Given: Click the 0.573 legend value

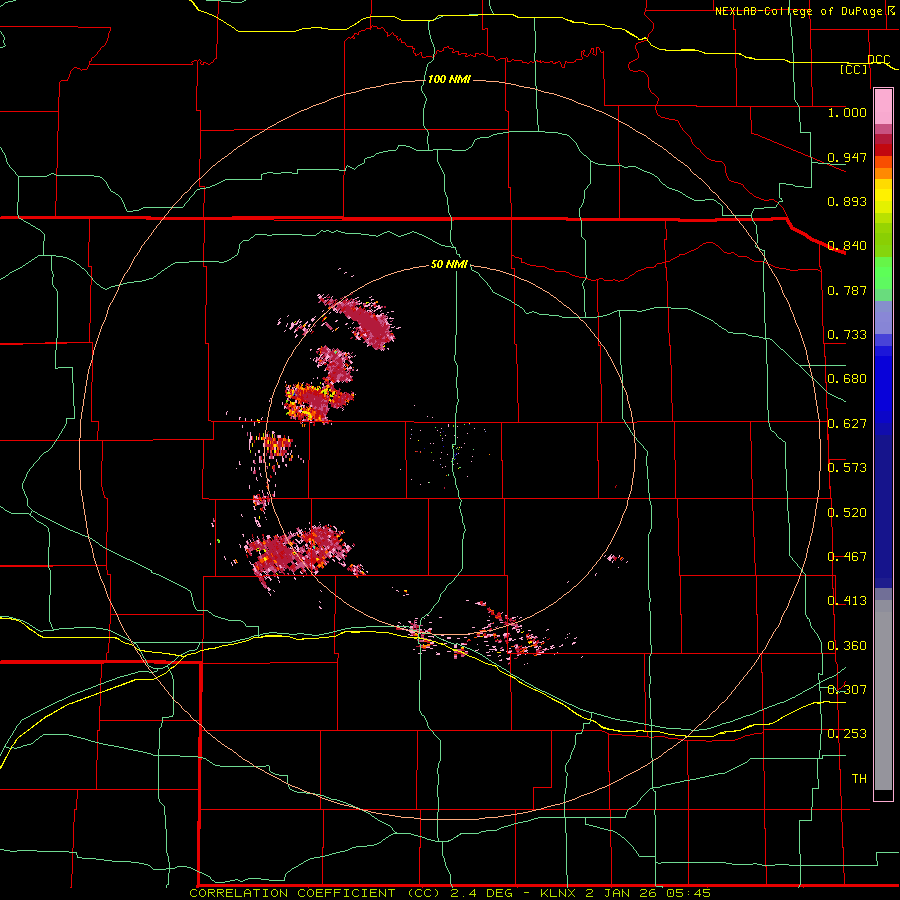Looking at the screenshot, I should click(847, 468).
